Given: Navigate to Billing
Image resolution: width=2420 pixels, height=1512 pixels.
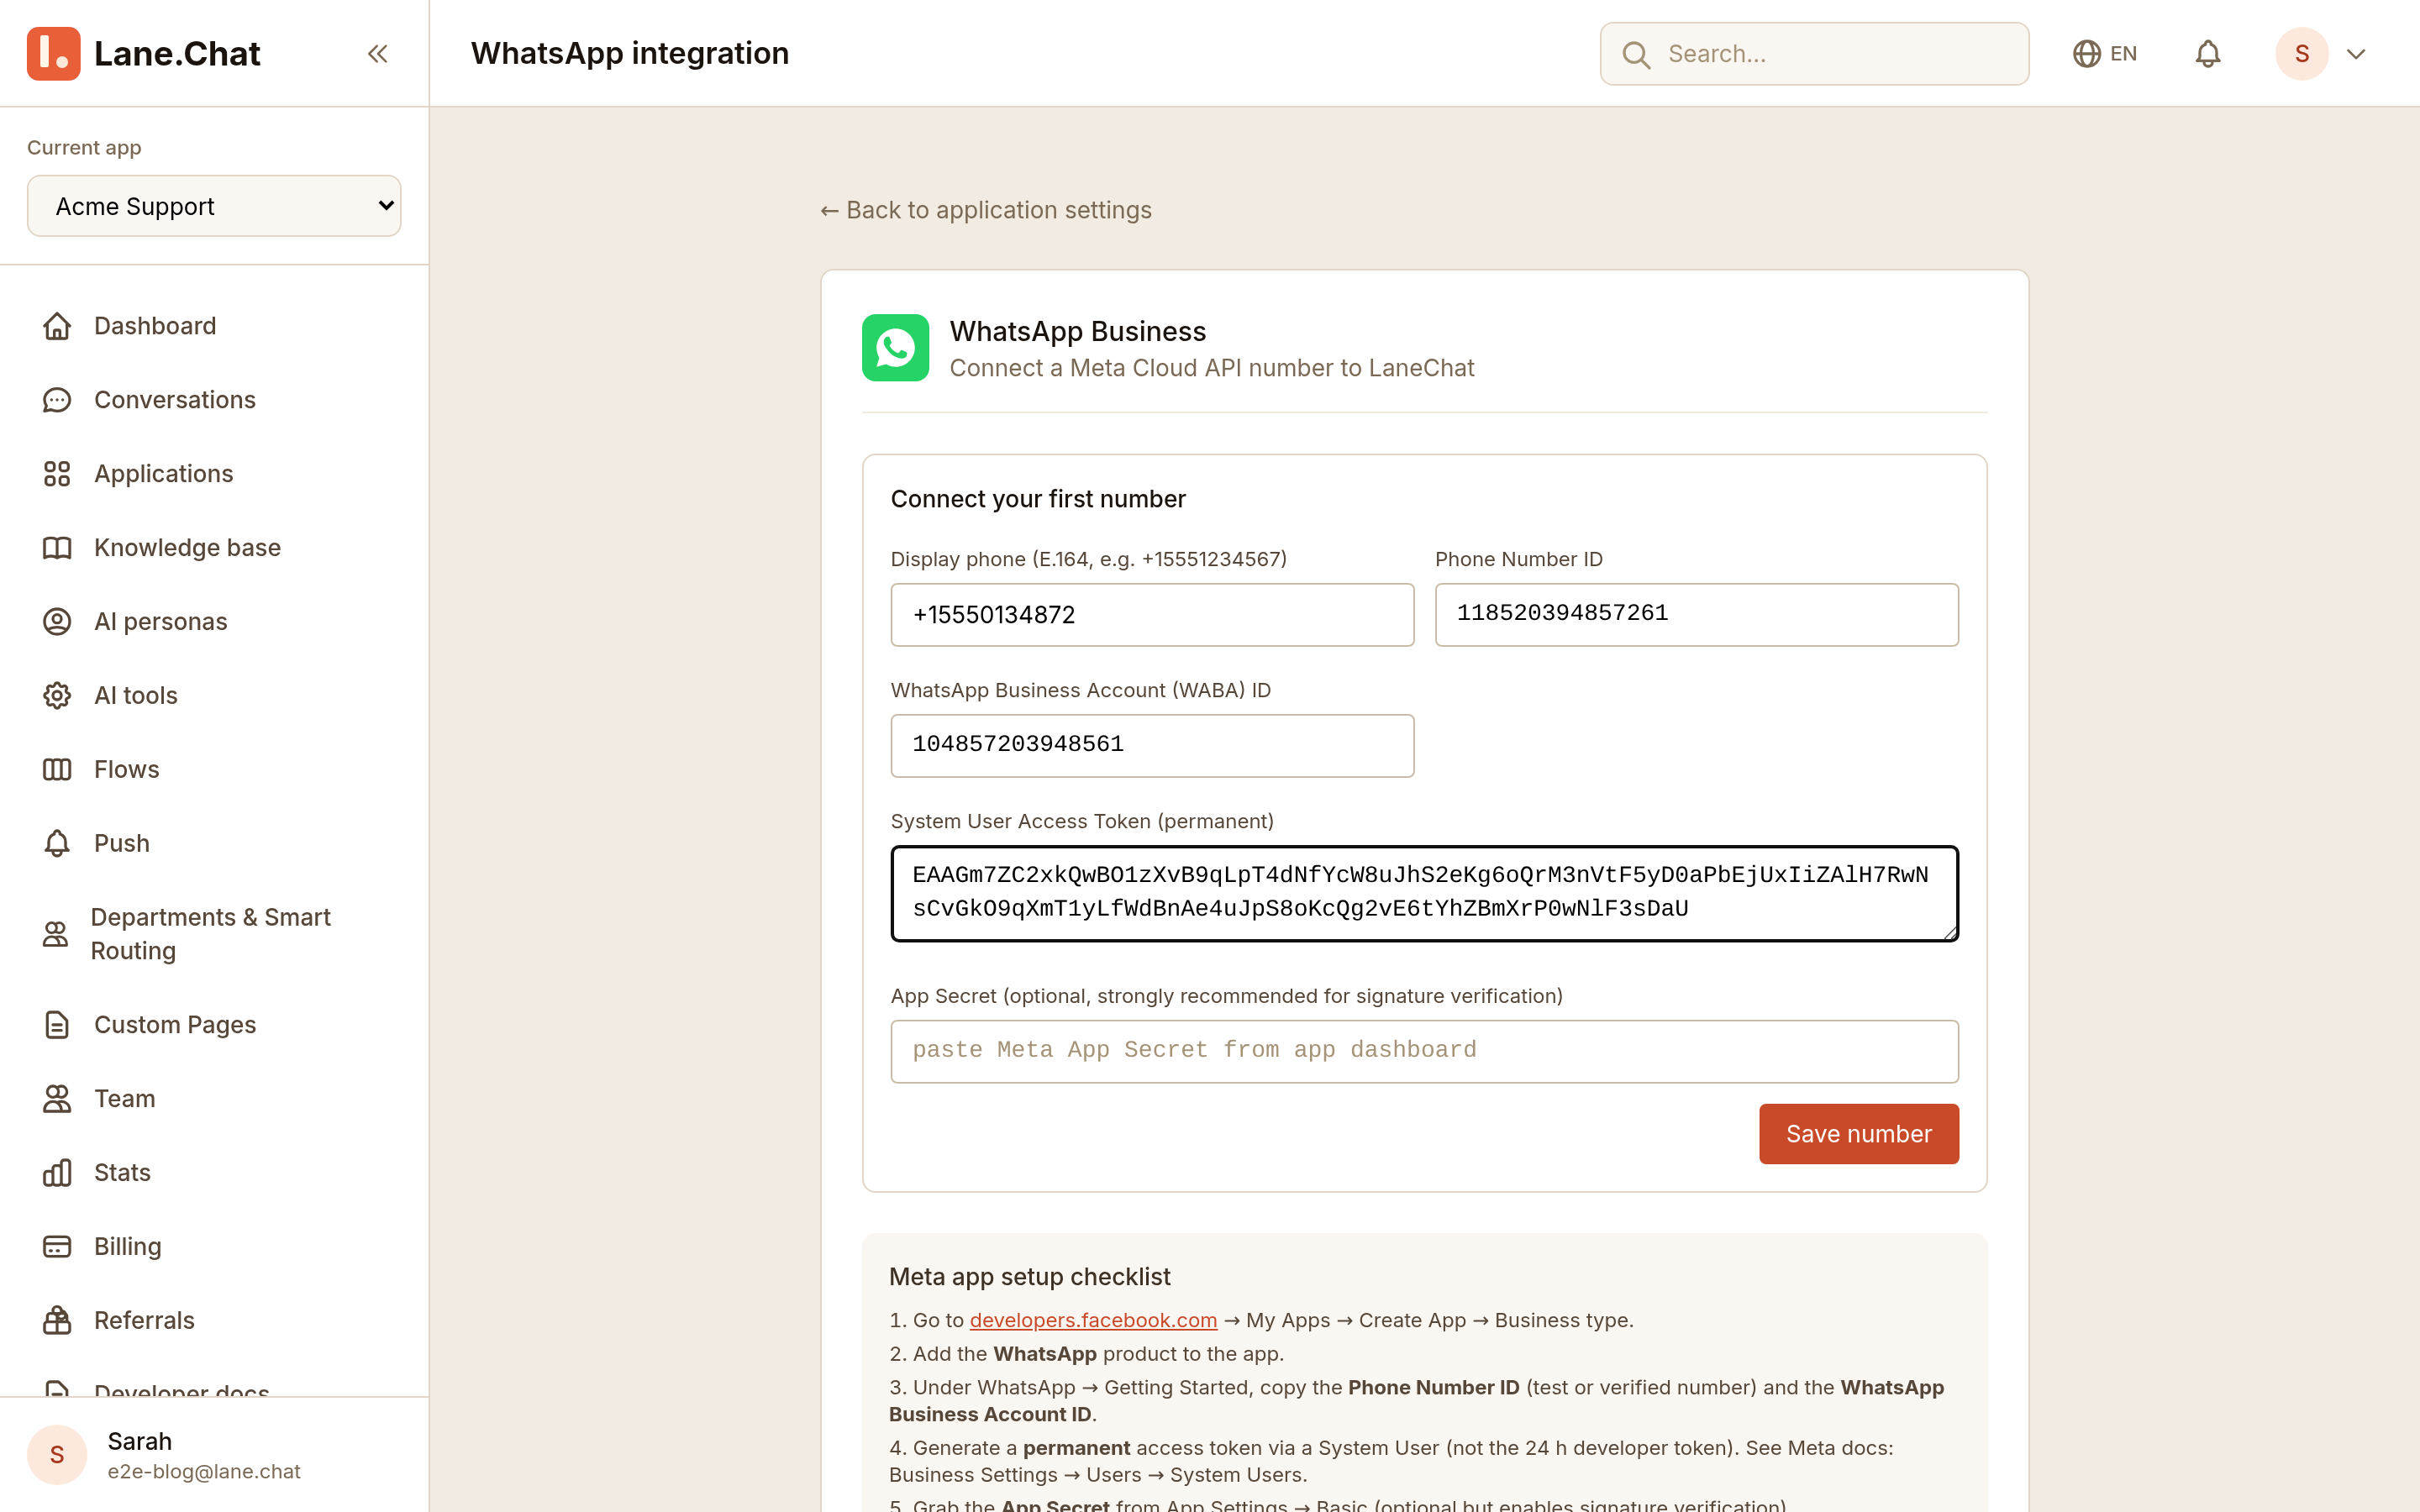Looking at the screenshot, I should (214, 1247).
